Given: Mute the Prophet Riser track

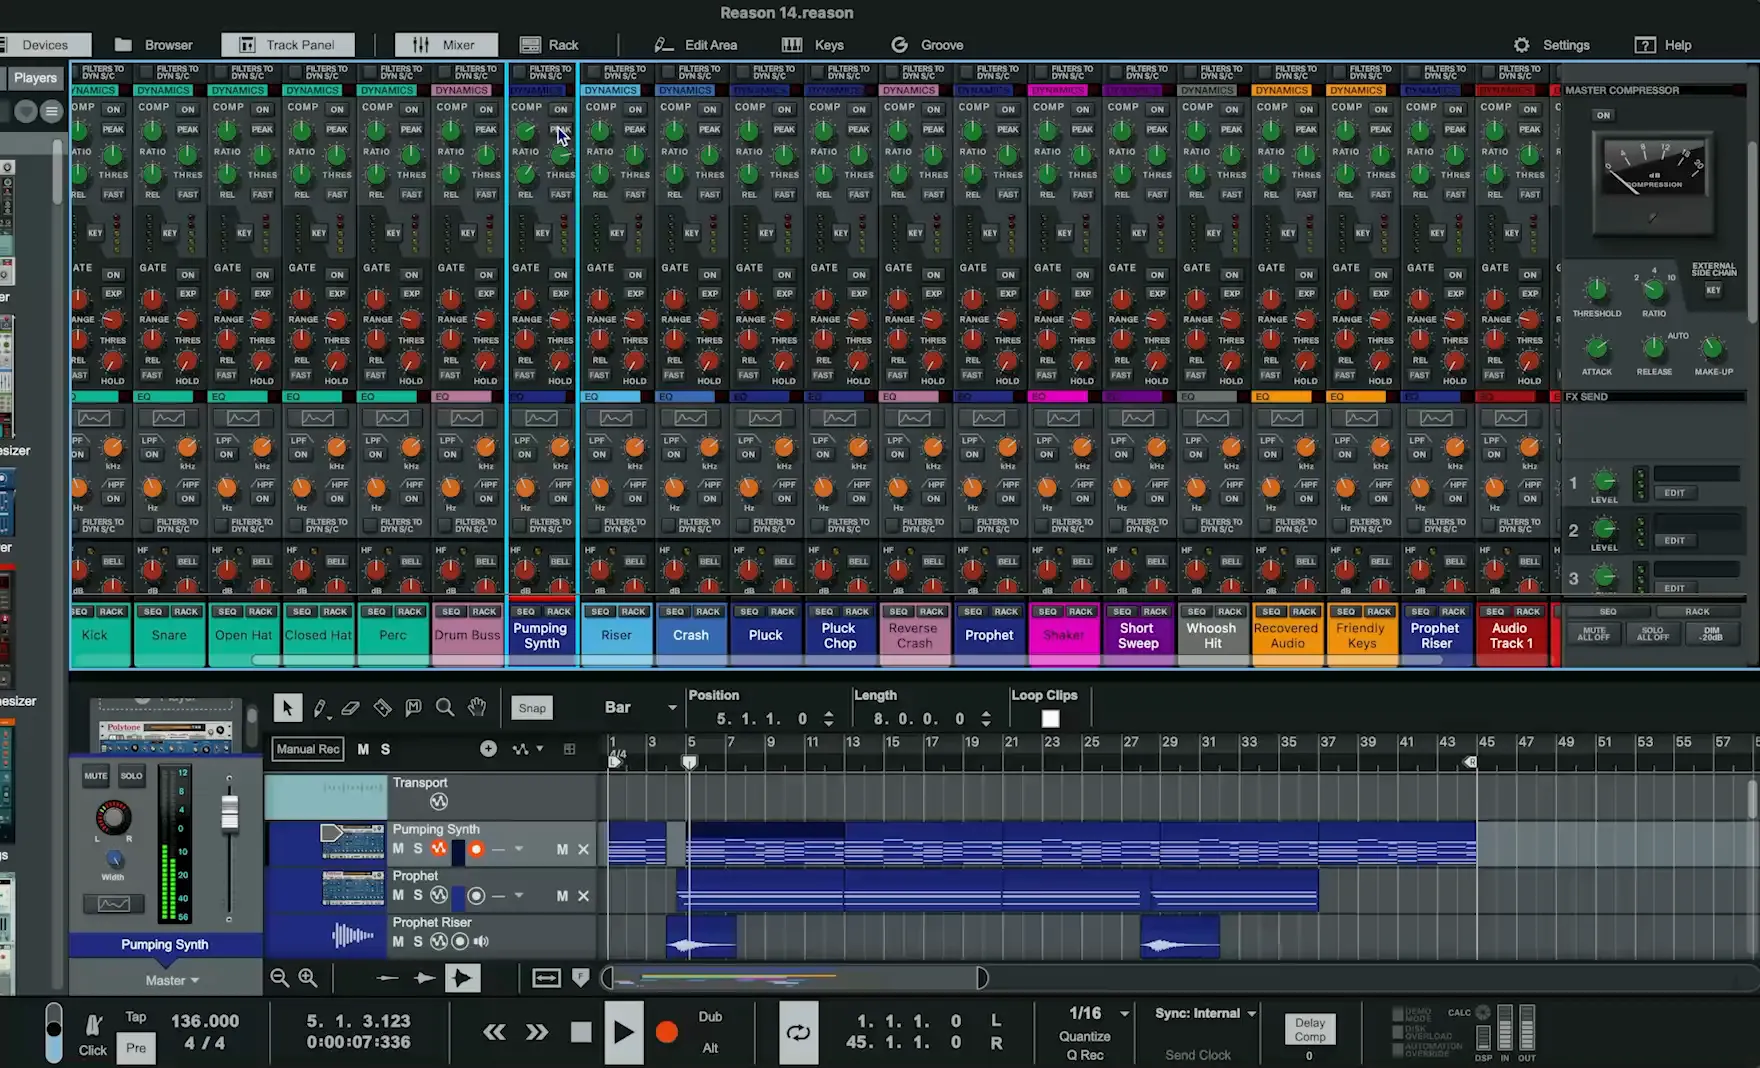Looking at the screenshot, I should 398,942.
